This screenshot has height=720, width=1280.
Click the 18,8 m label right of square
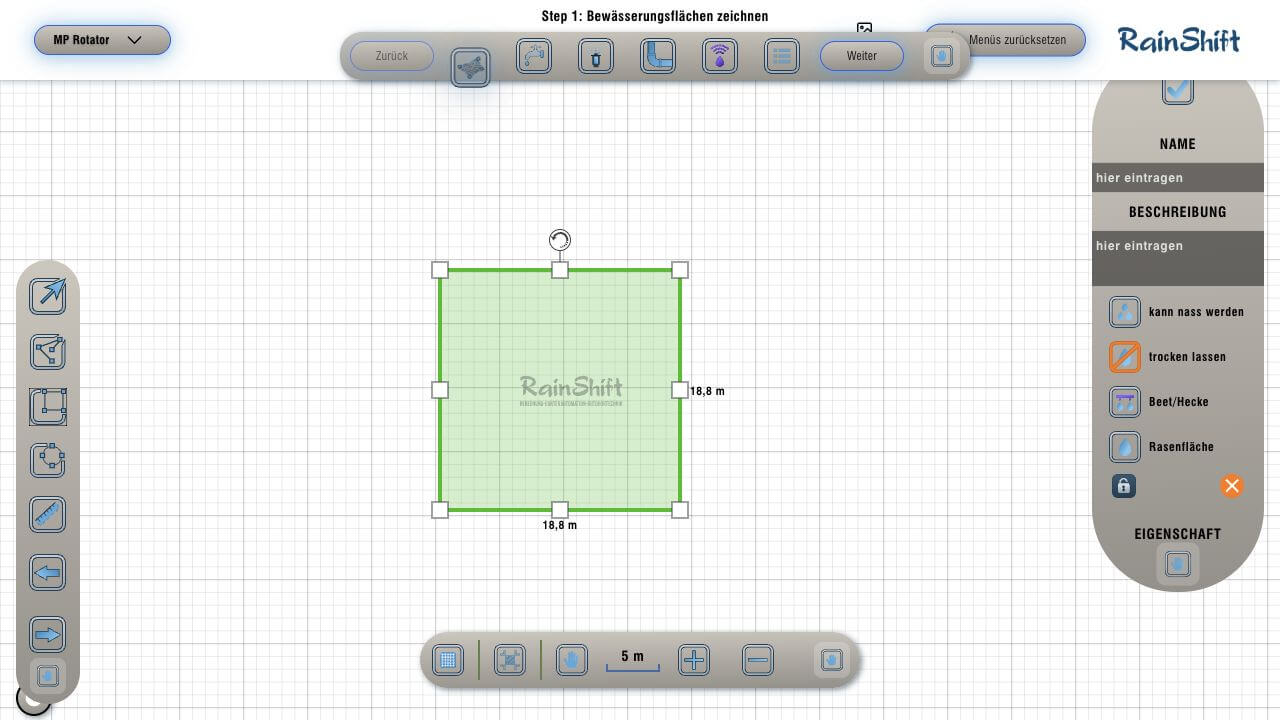[707, 391]
